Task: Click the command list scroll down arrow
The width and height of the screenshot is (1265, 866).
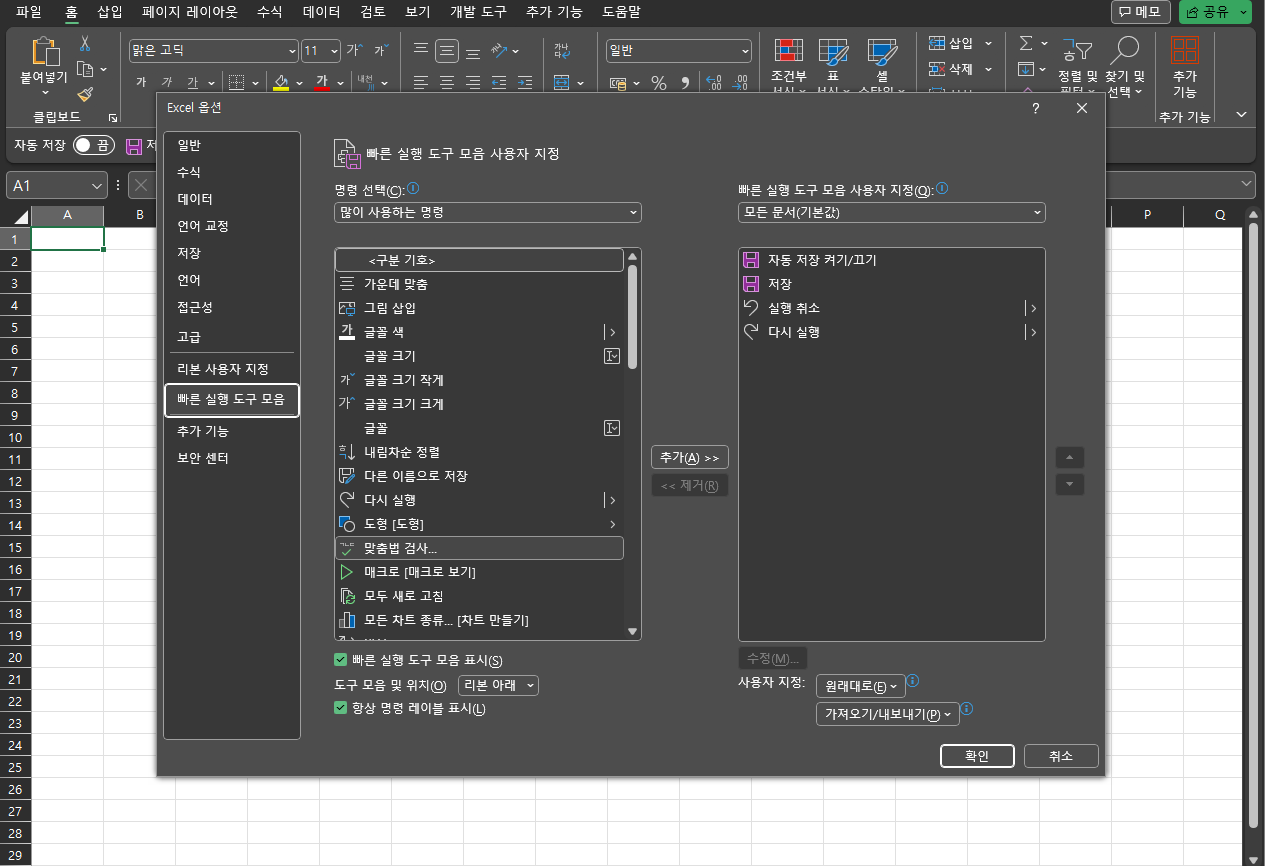Action: (x=632, y=631)
